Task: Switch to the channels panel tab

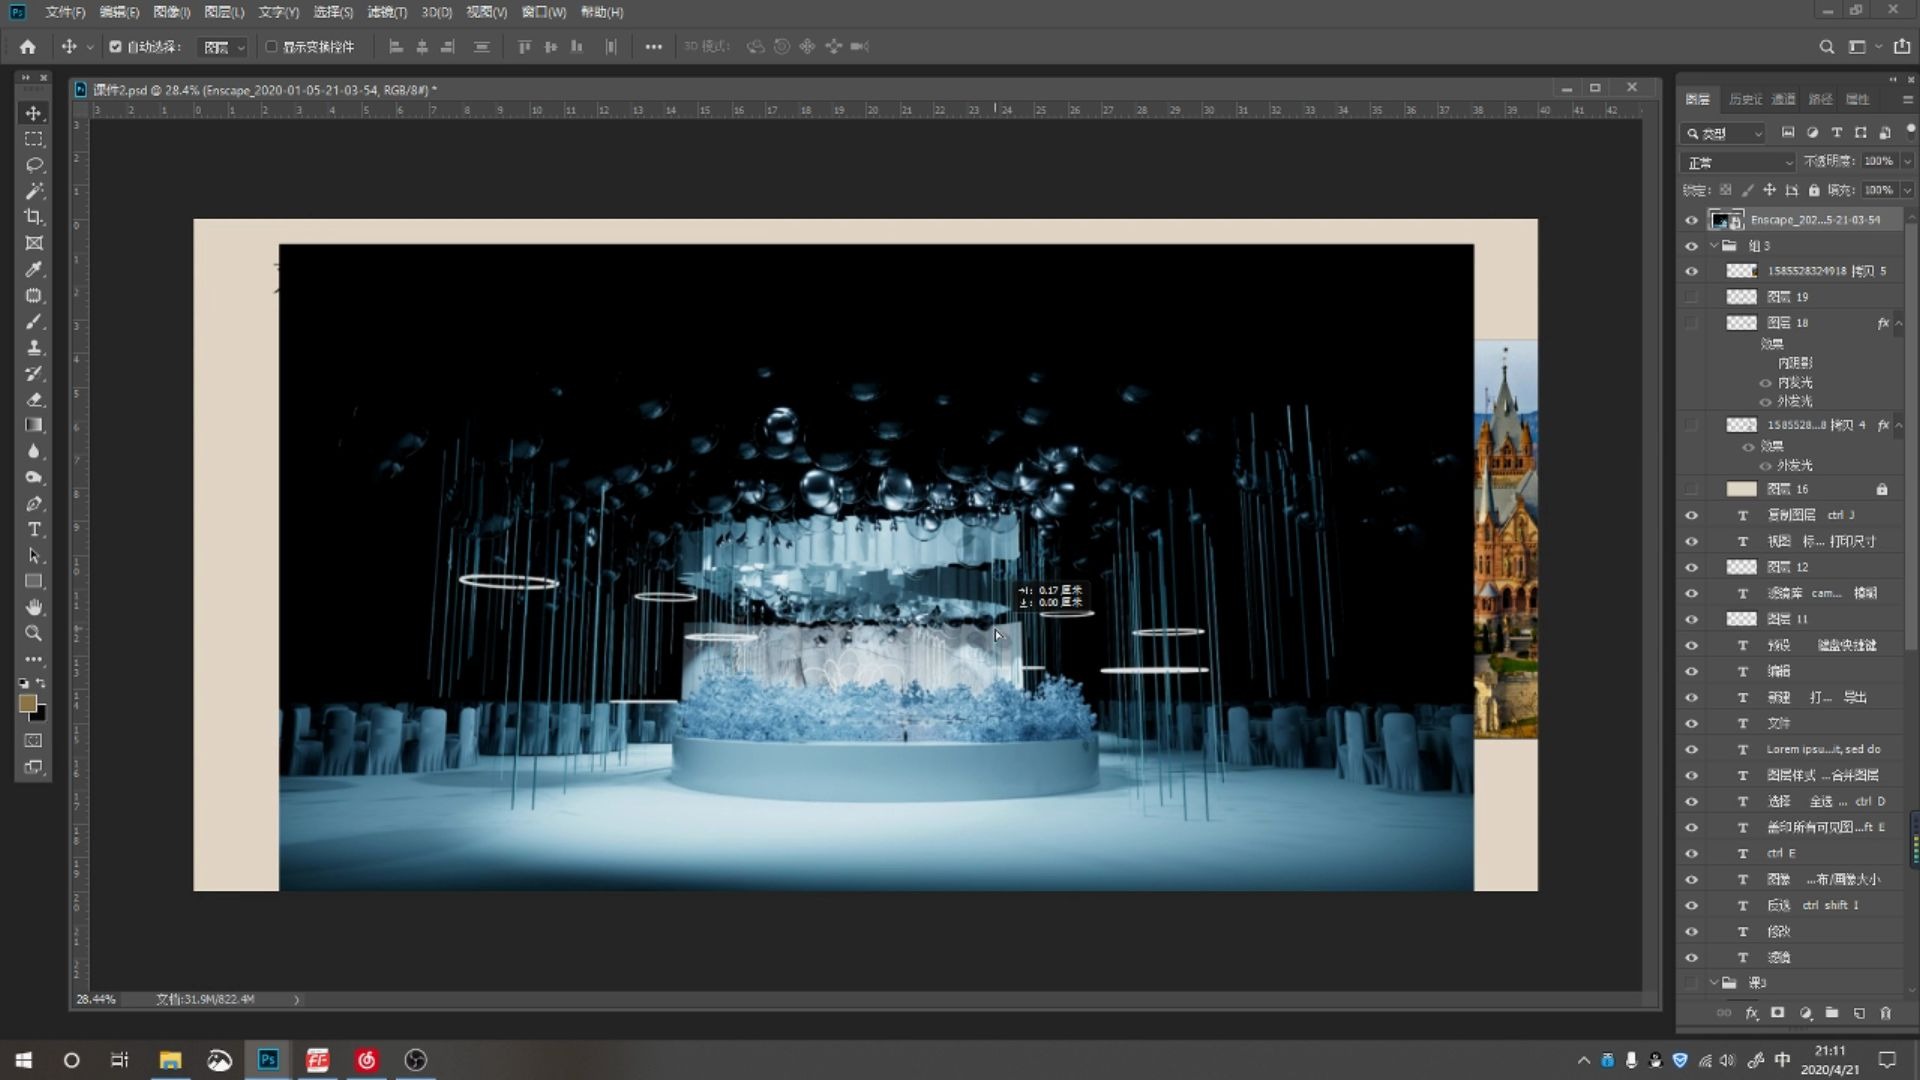Action: (x=1783, y=99)
